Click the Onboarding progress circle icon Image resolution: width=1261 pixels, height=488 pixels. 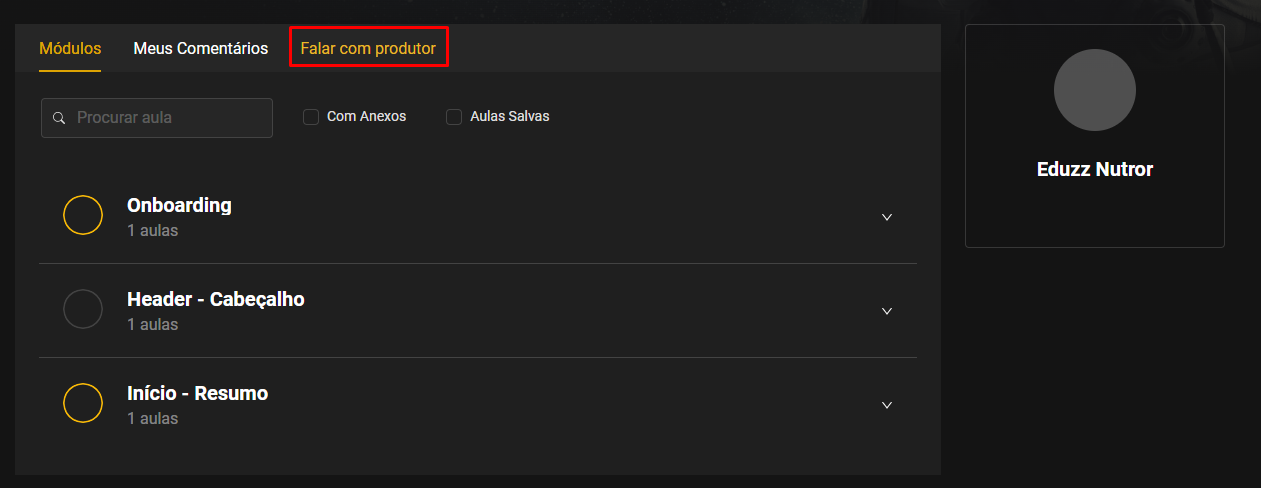[83, 215]
